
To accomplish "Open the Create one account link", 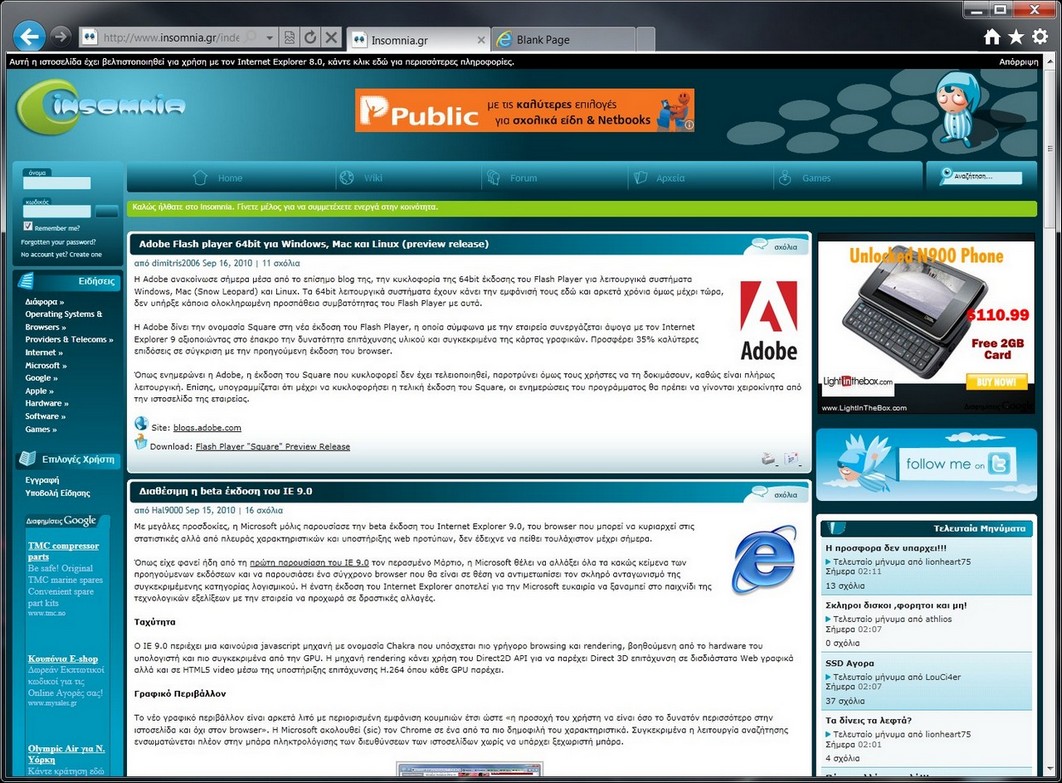I will (x=85, y=255).
